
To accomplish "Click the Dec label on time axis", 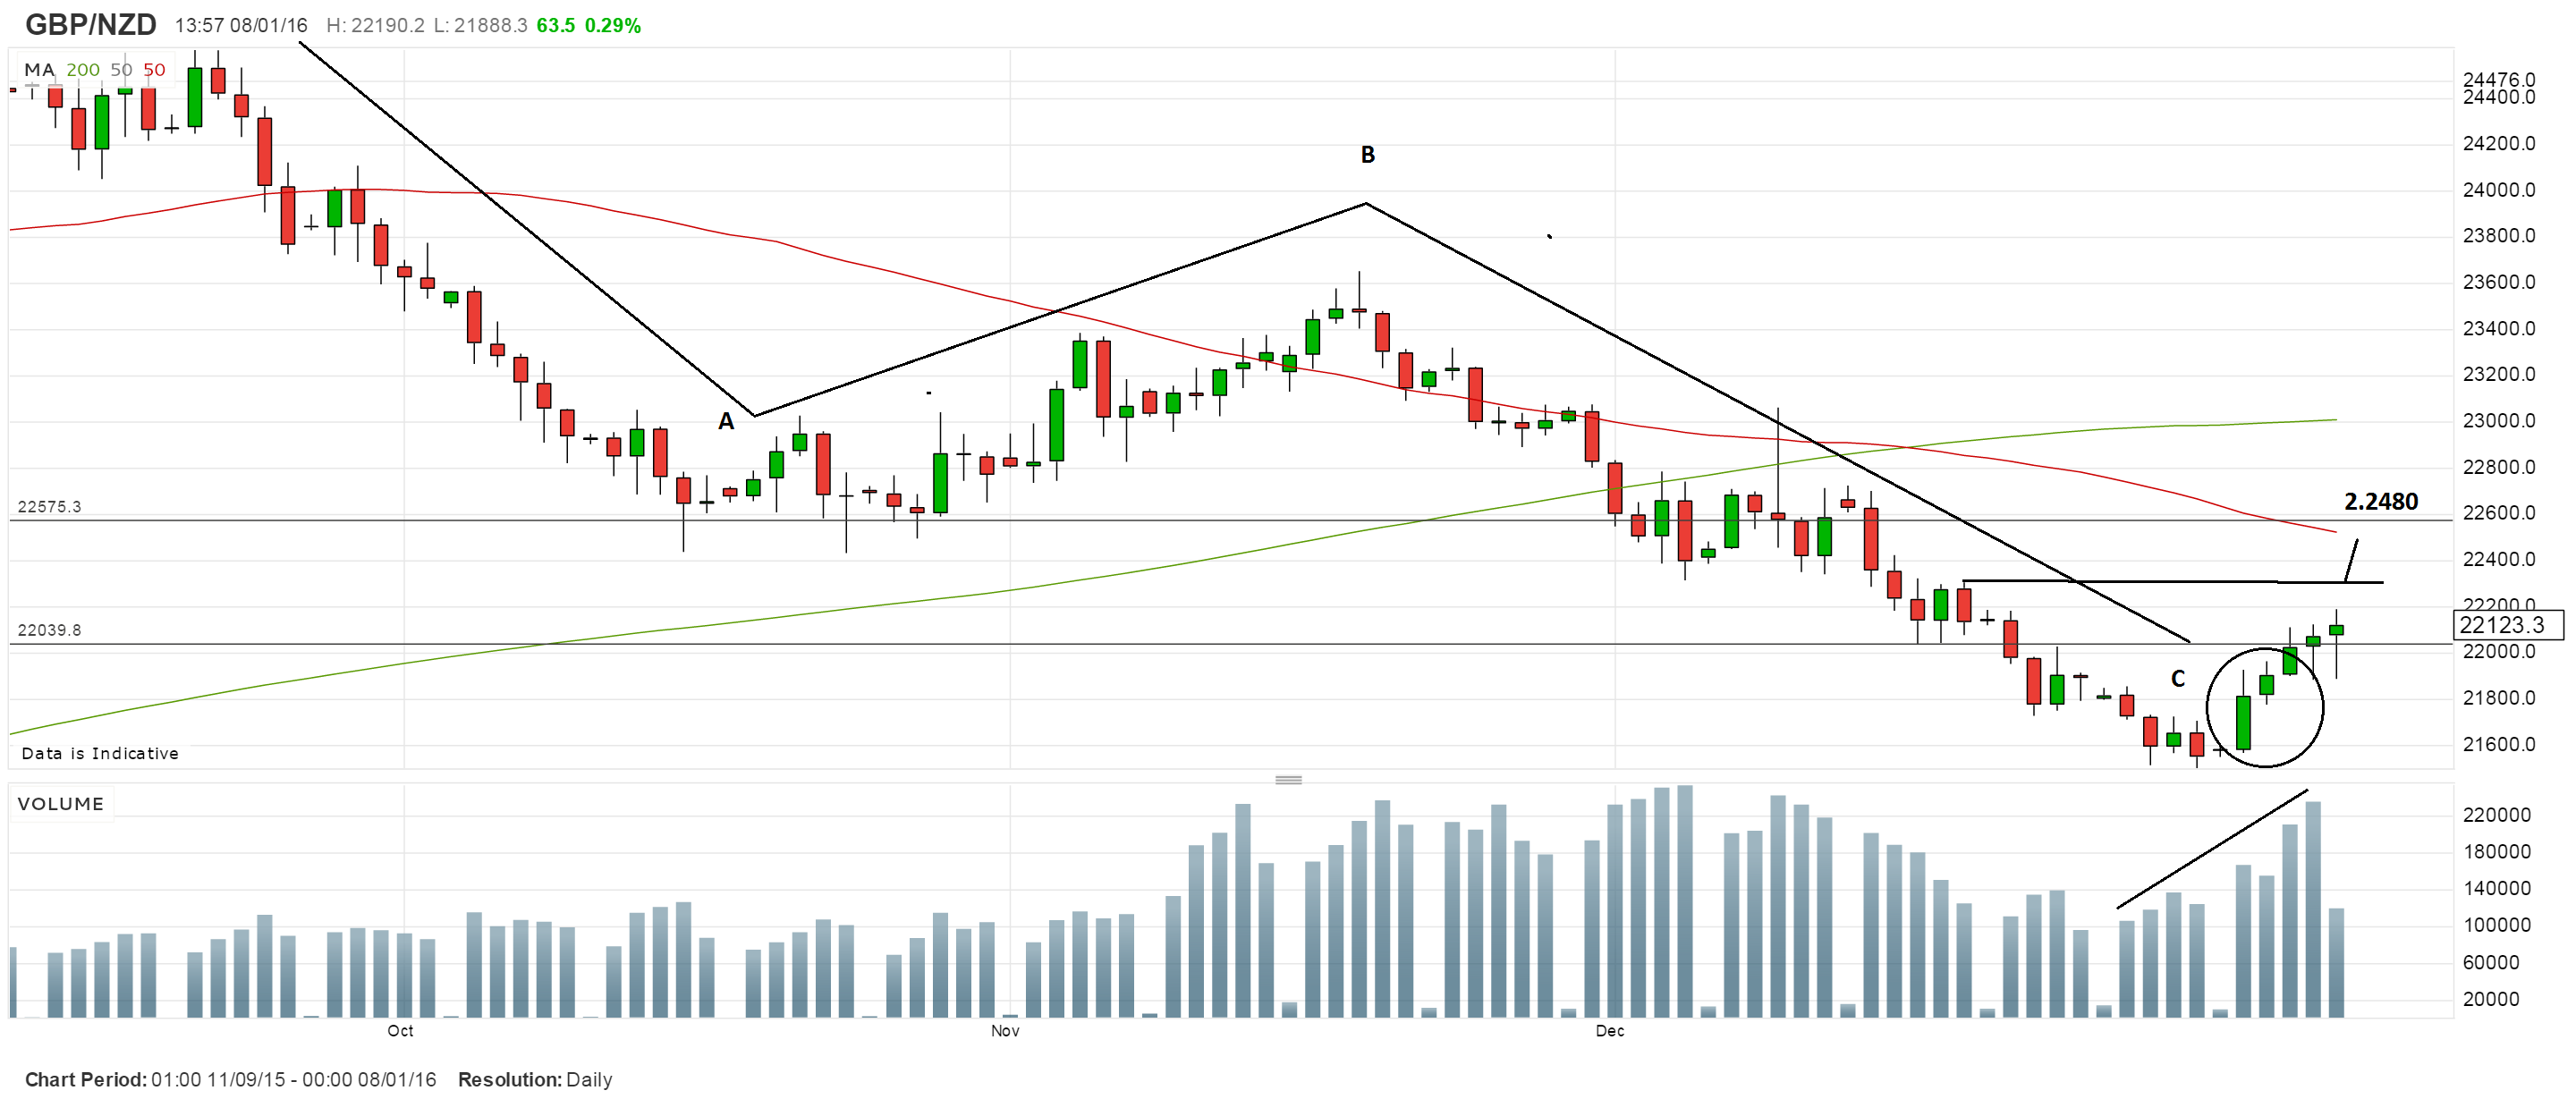I will 1609,1031.
